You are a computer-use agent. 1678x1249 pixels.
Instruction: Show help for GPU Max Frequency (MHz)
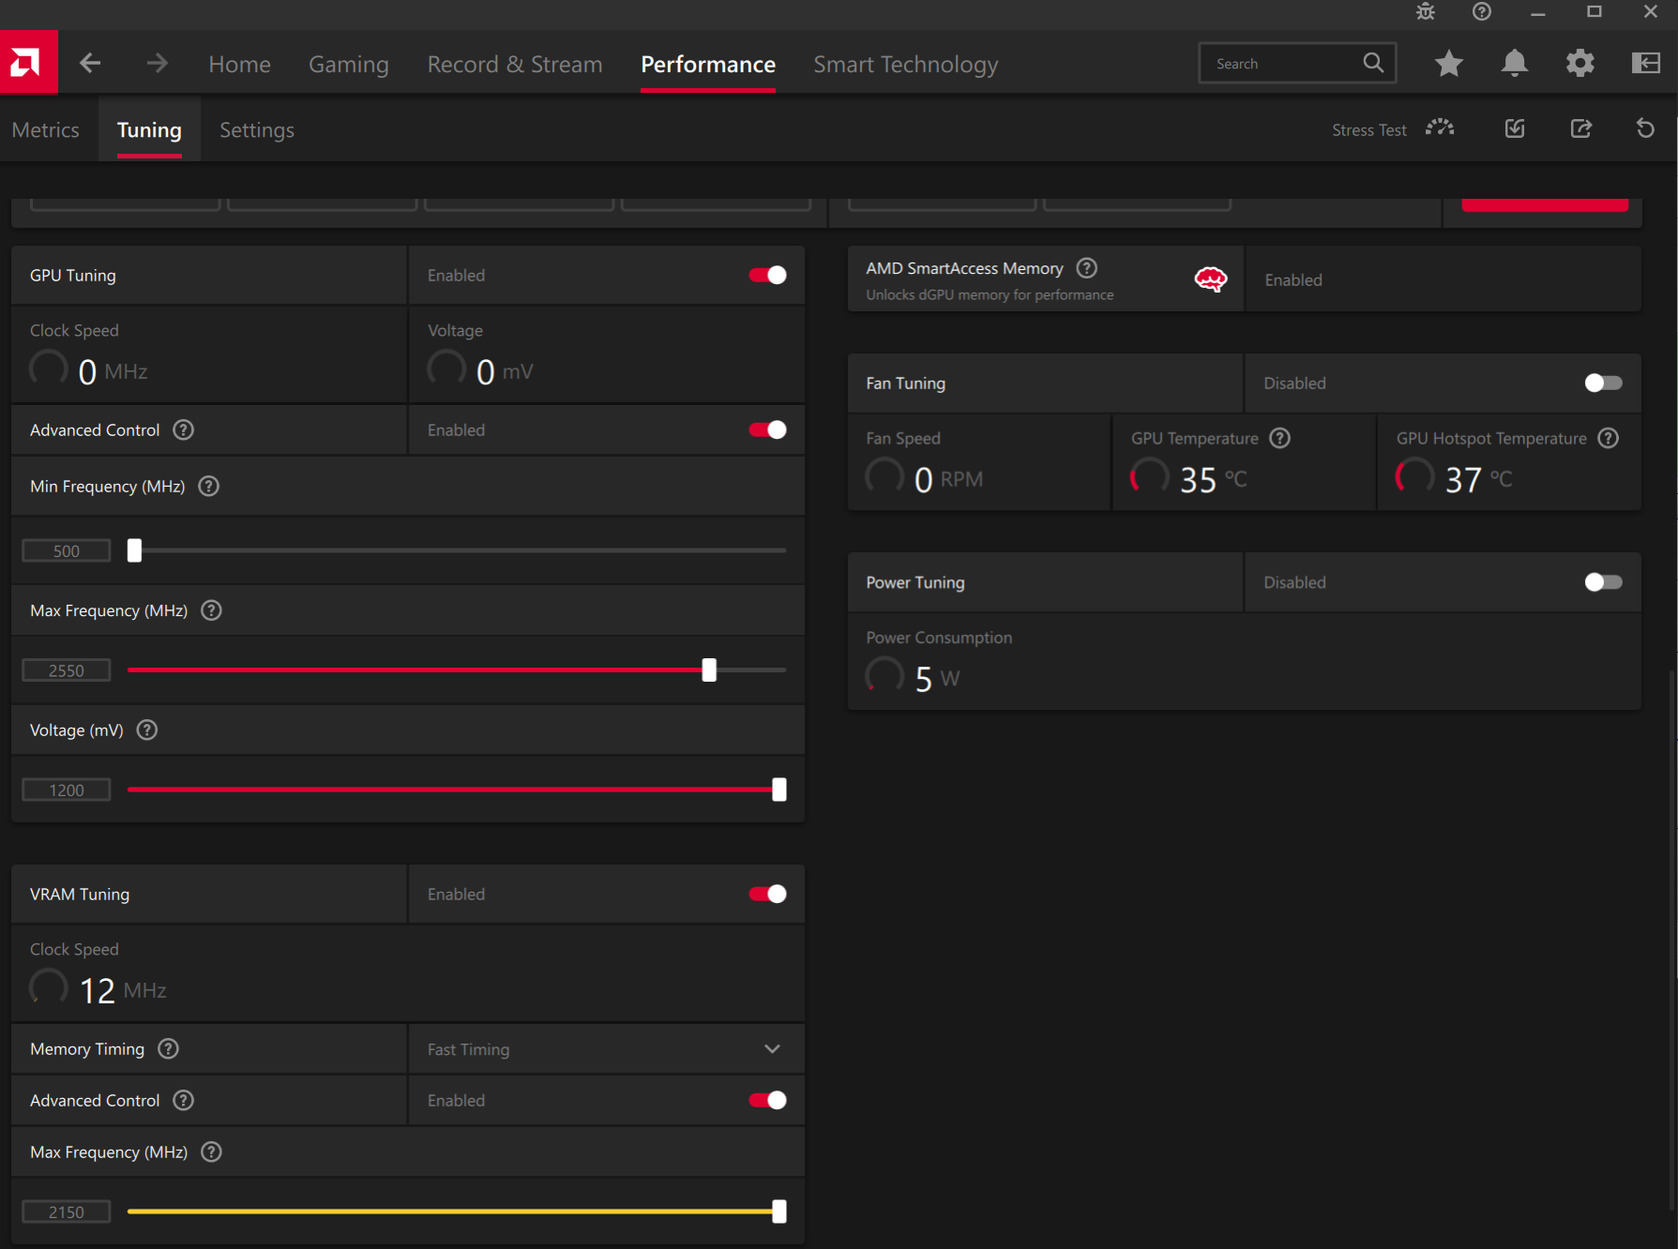(211, 610)
